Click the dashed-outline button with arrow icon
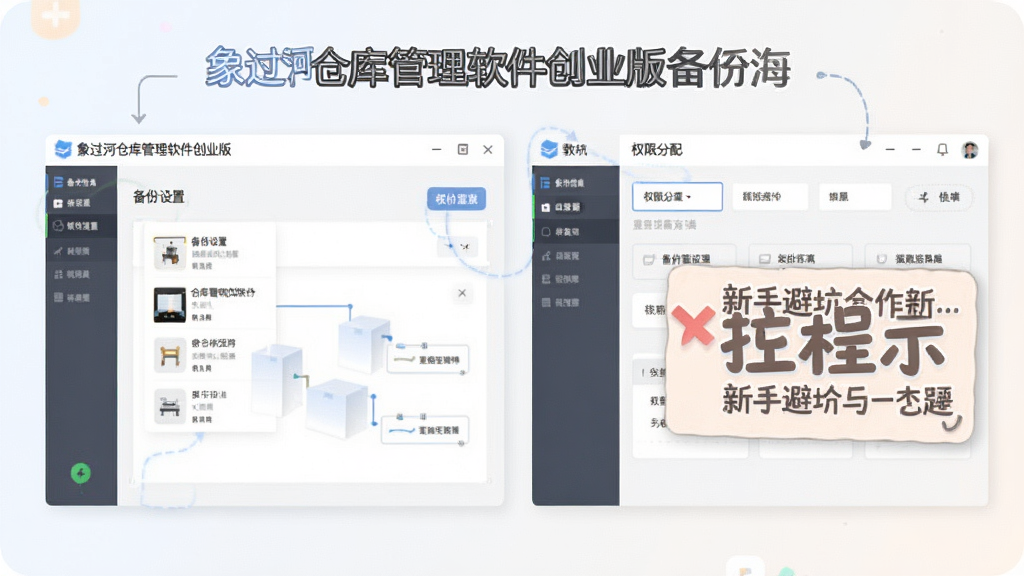This screenshot has height=576, width=1024. pyautogui.click(x=939, y=197)
